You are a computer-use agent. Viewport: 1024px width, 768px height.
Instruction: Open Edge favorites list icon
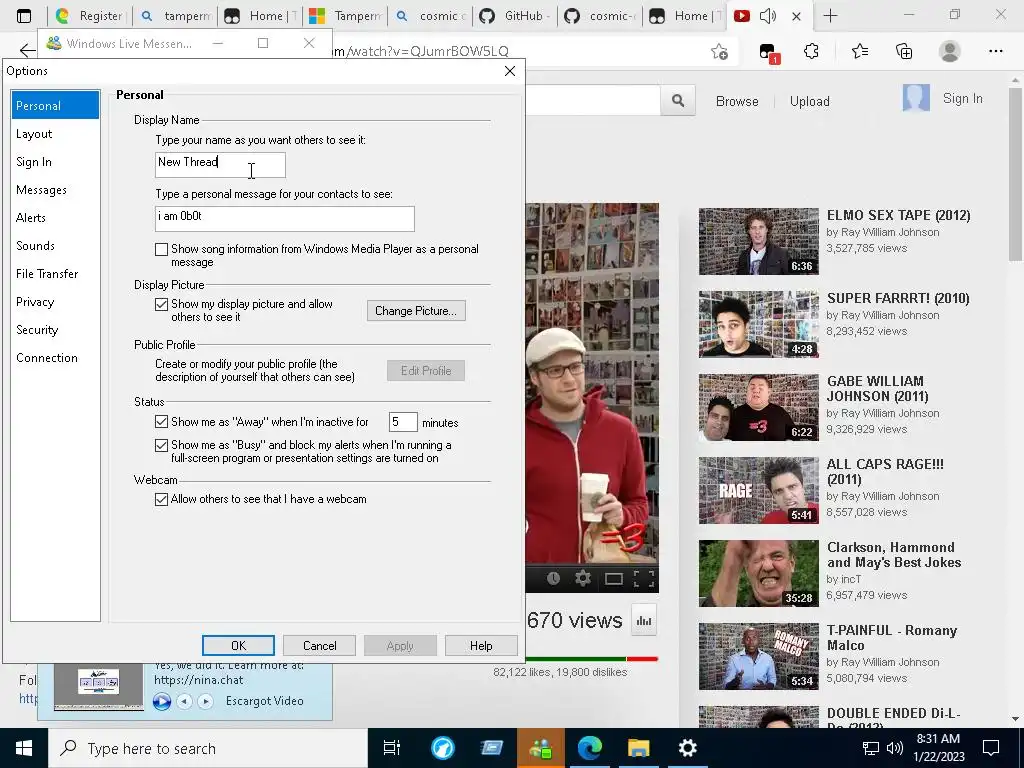pyautogui.click(x=859, y=51)
